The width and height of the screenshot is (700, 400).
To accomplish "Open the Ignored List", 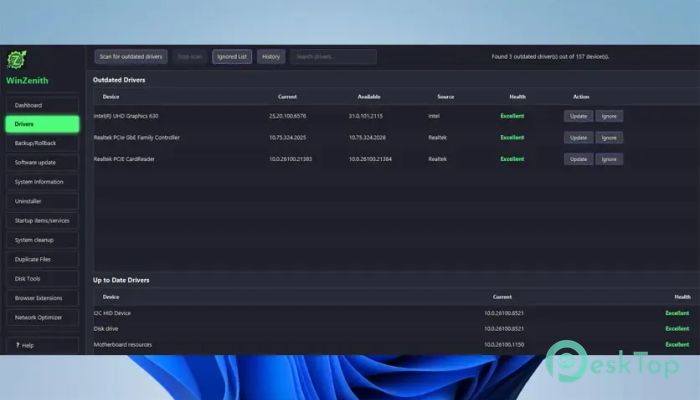I will [232, 57].
